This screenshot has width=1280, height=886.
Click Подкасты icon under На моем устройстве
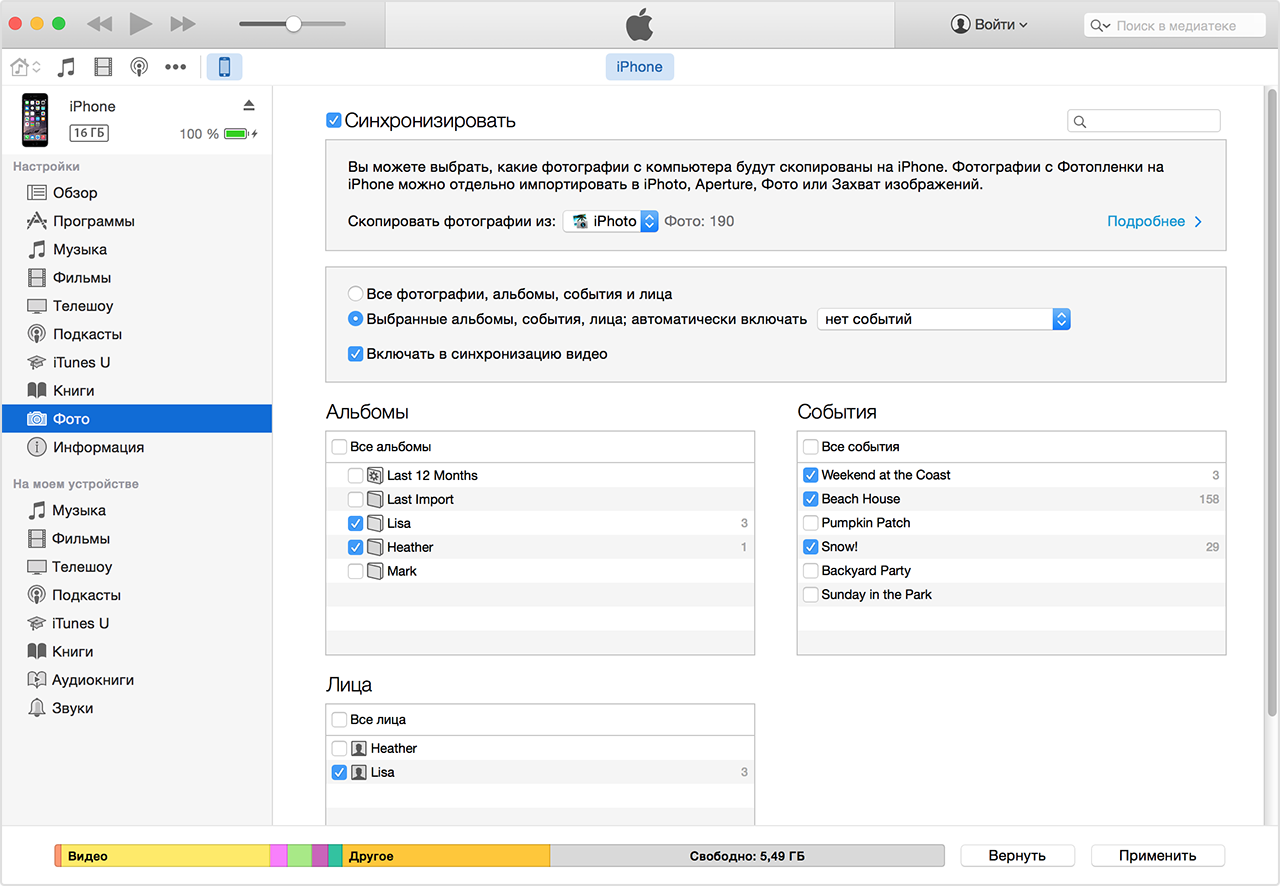[37, 595]
